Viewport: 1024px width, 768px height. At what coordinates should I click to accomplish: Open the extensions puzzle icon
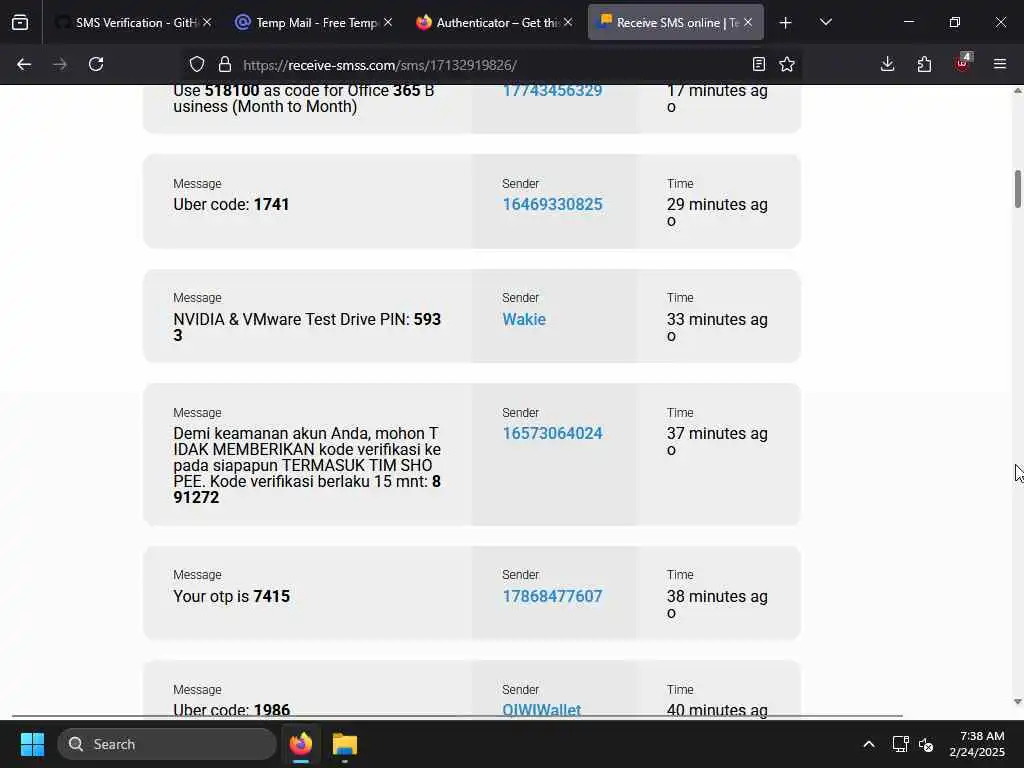coord(924,65)
